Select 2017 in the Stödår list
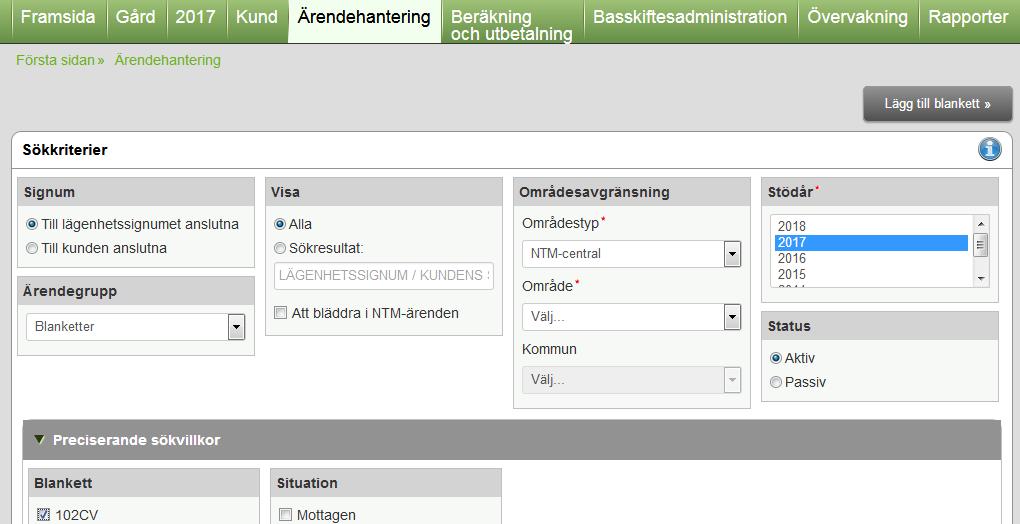Image resolution: width=1020 pixels, height=524 pixels. pos(871,242)
